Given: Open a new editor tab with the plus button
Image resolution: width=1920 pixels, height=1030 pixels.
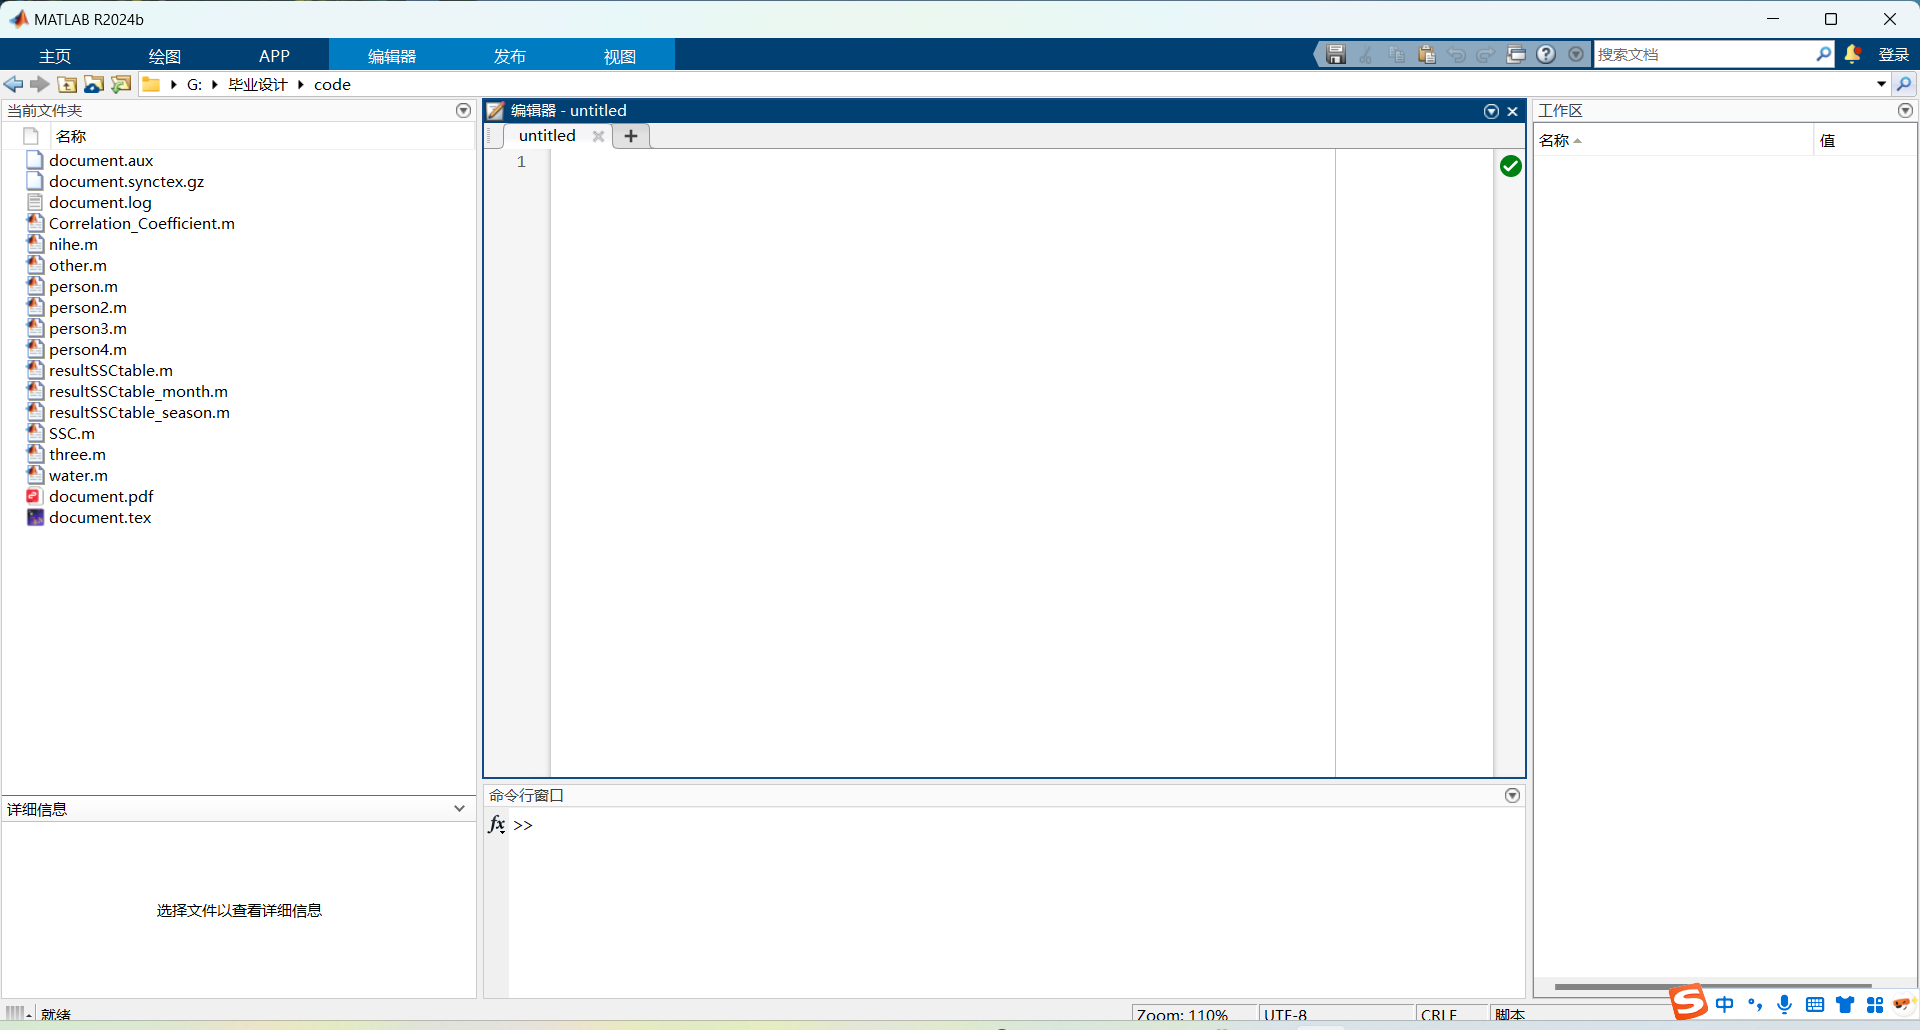Looking at the screenshot, I should click(630, 135).
